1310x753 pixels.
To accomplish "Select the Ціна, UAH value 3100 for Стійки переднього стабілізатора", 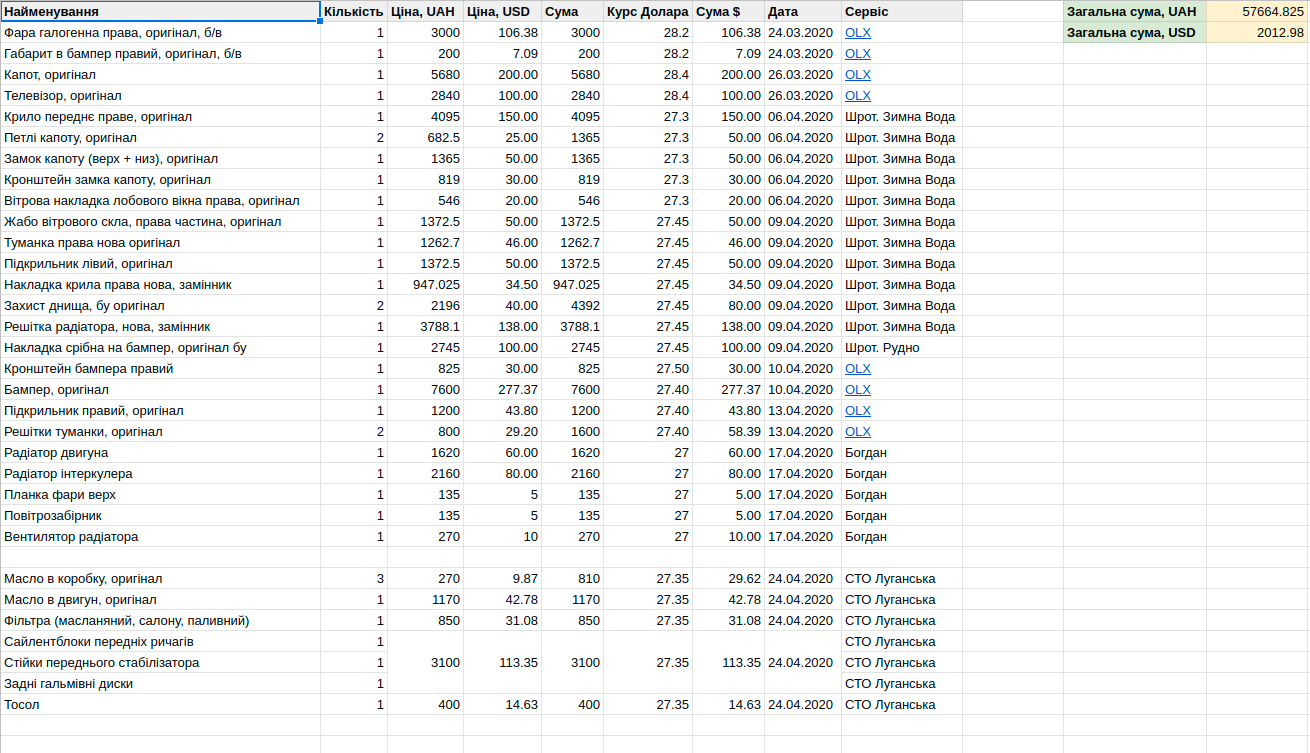I will (x=425, y=662).
